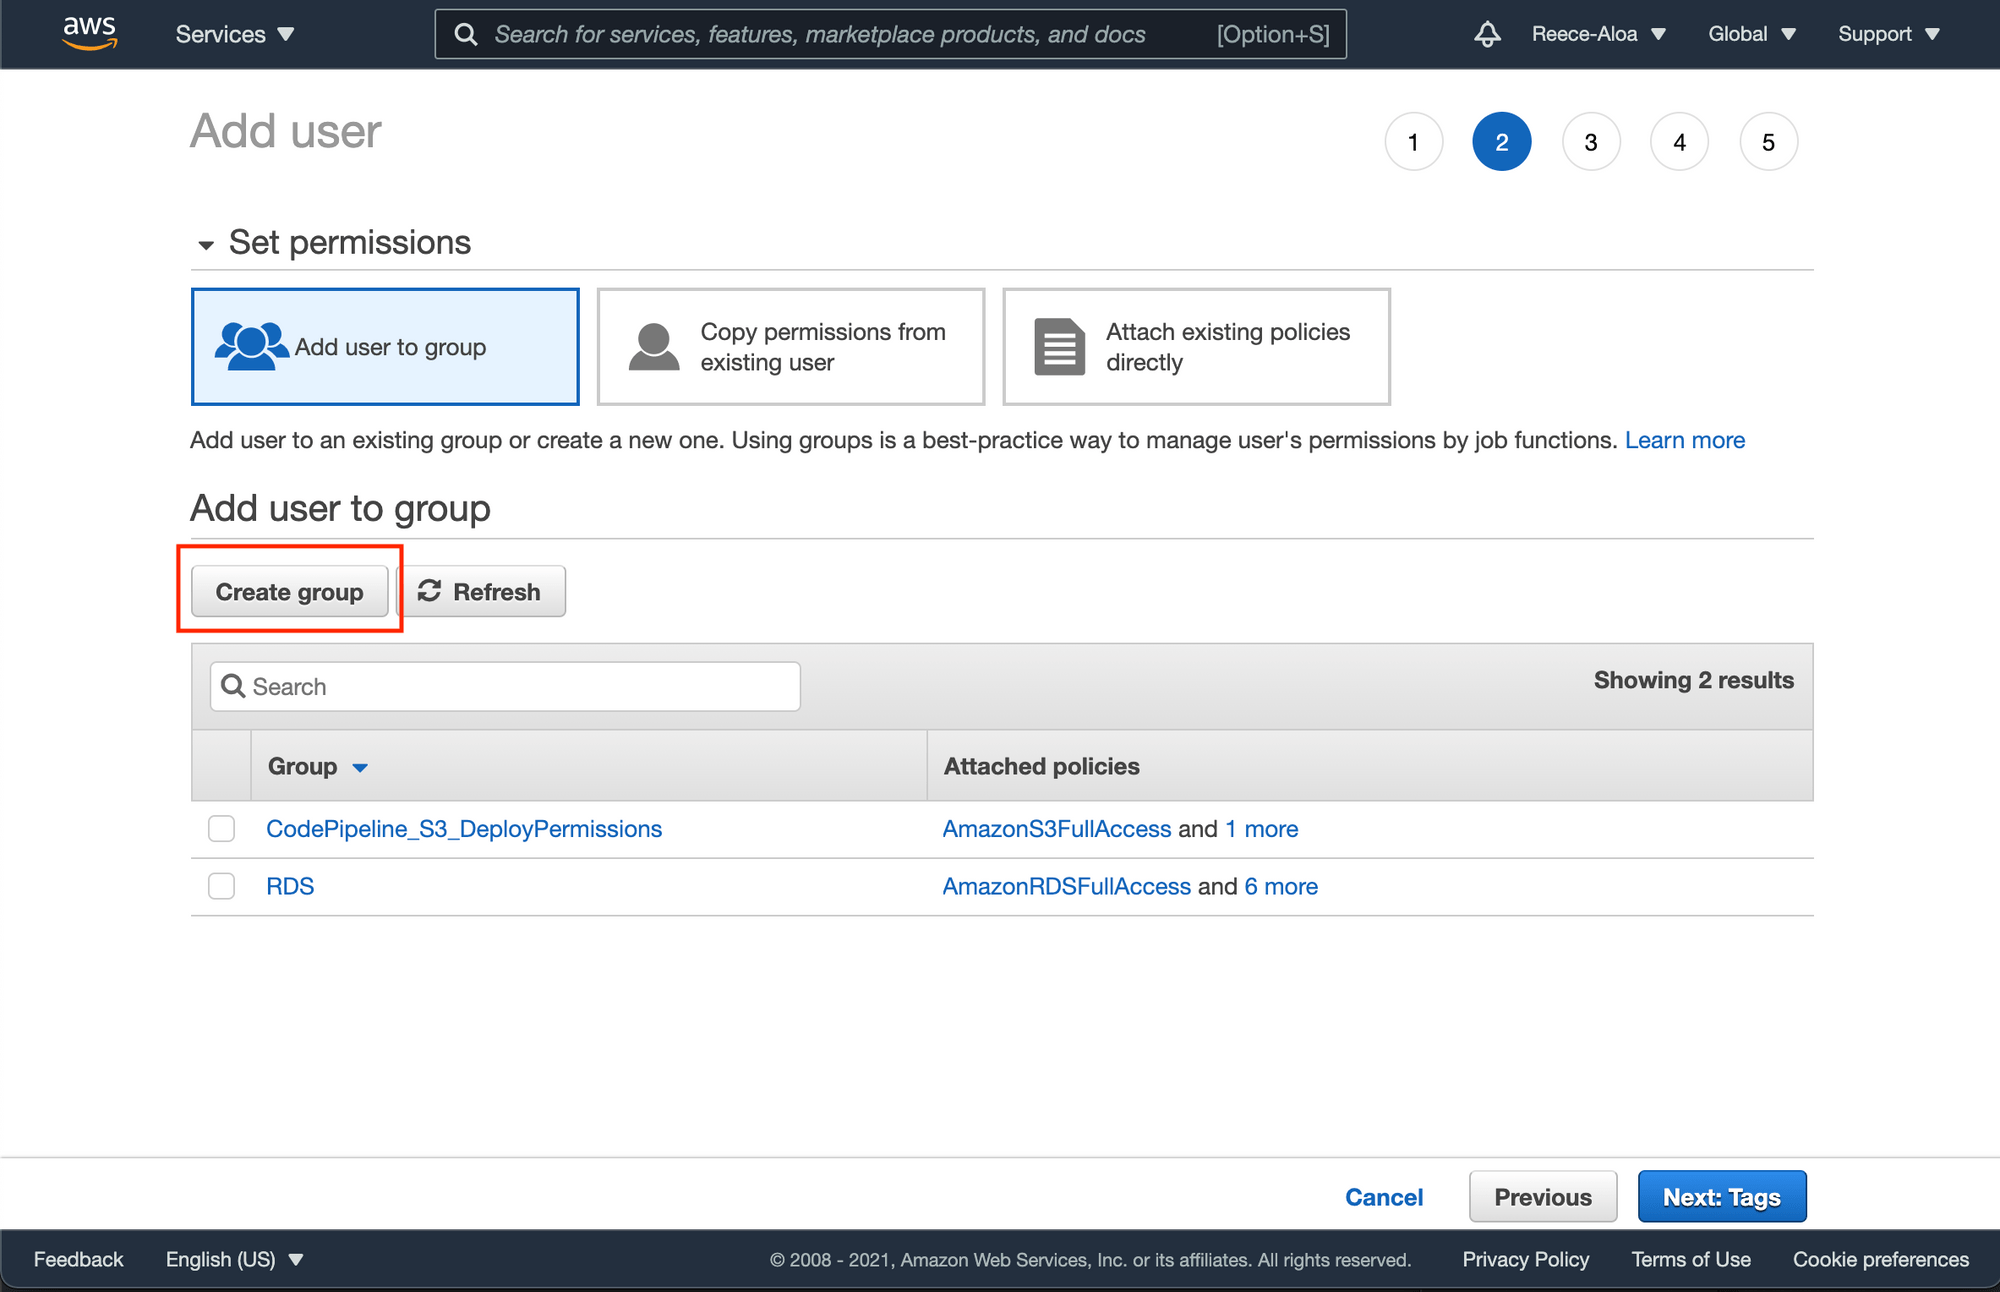The width and height of the screenshot is (2000, 1292).
Task: Check the CodePipeline_S3_DeployPermissions group checkbox
Action: 221,829
